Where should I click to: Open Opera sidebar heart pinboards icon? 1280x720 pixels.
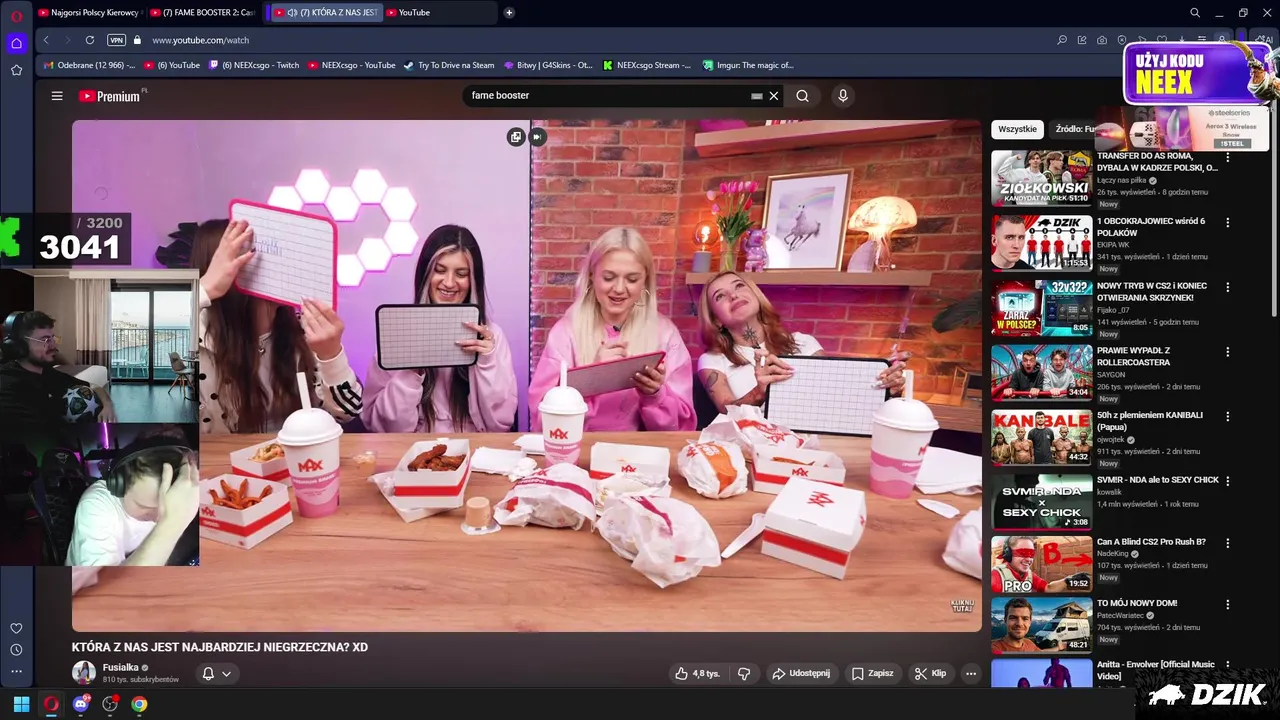[16, 628]
